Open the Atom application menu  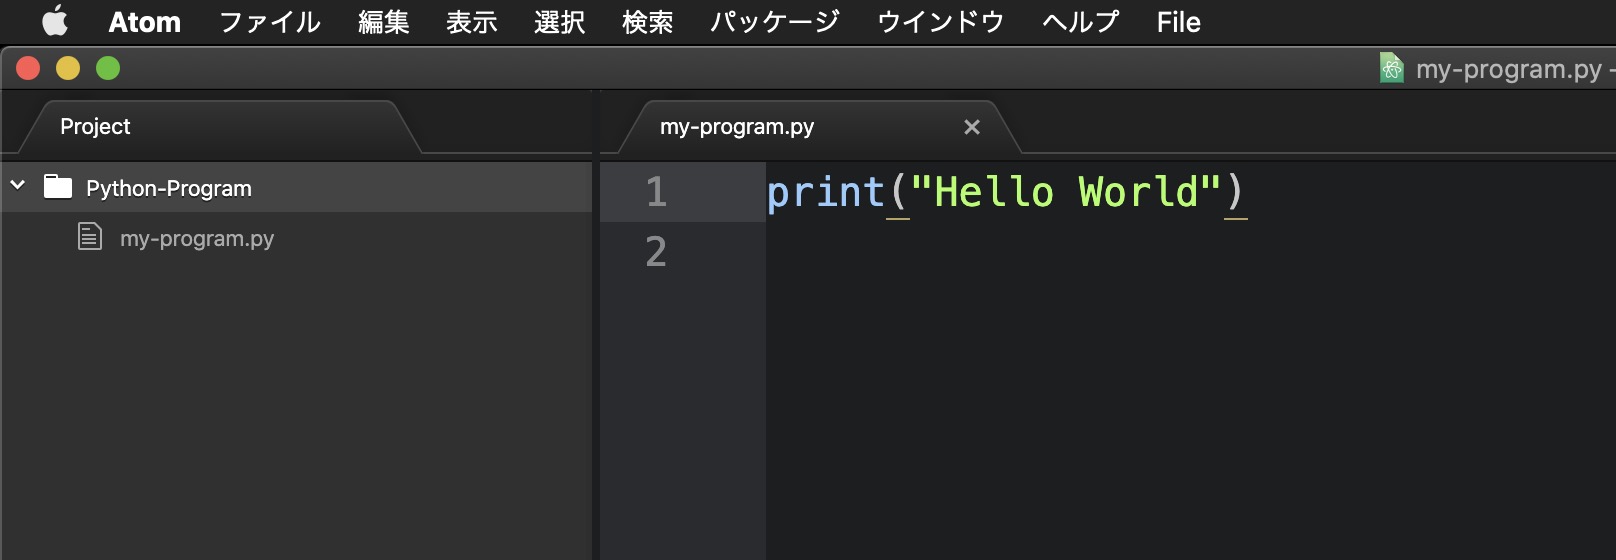[x=144, y=22]
